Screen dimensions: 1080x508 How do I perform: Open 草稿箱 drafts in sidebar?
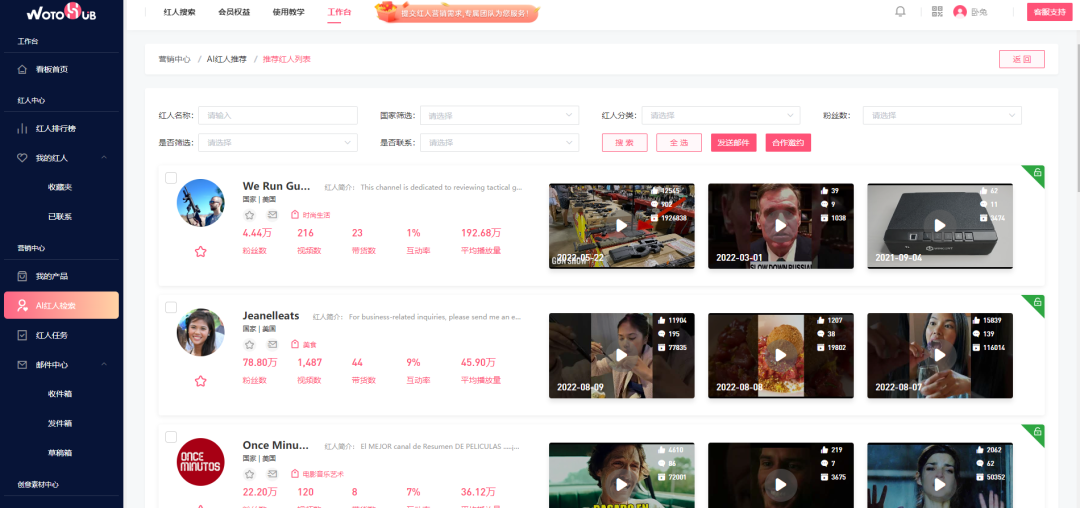[x=60, y=452]
